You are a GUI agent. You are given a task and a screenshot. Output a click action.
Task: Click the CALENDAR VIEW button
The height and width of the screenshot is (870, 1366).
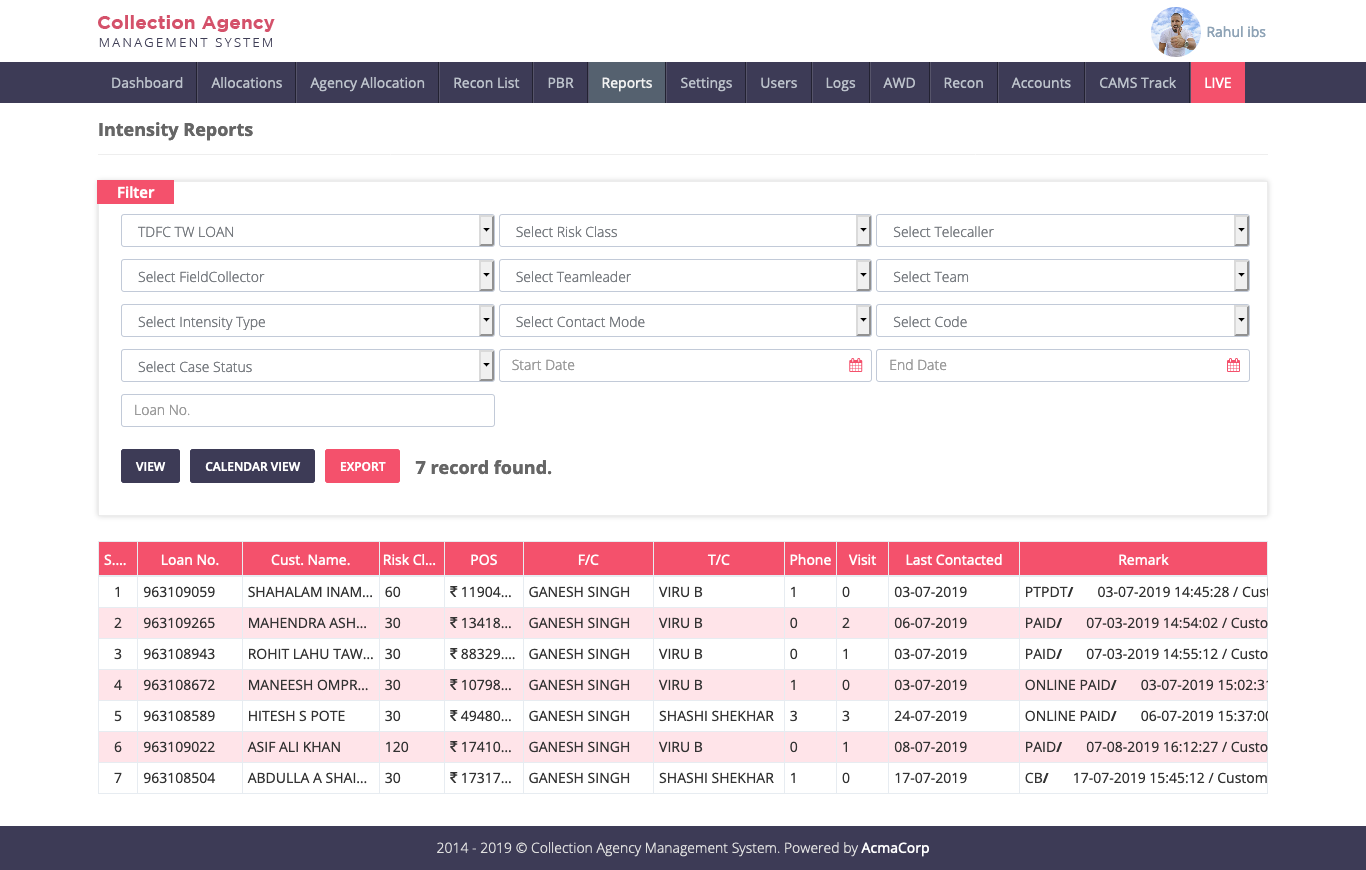(x=252, y=467)
